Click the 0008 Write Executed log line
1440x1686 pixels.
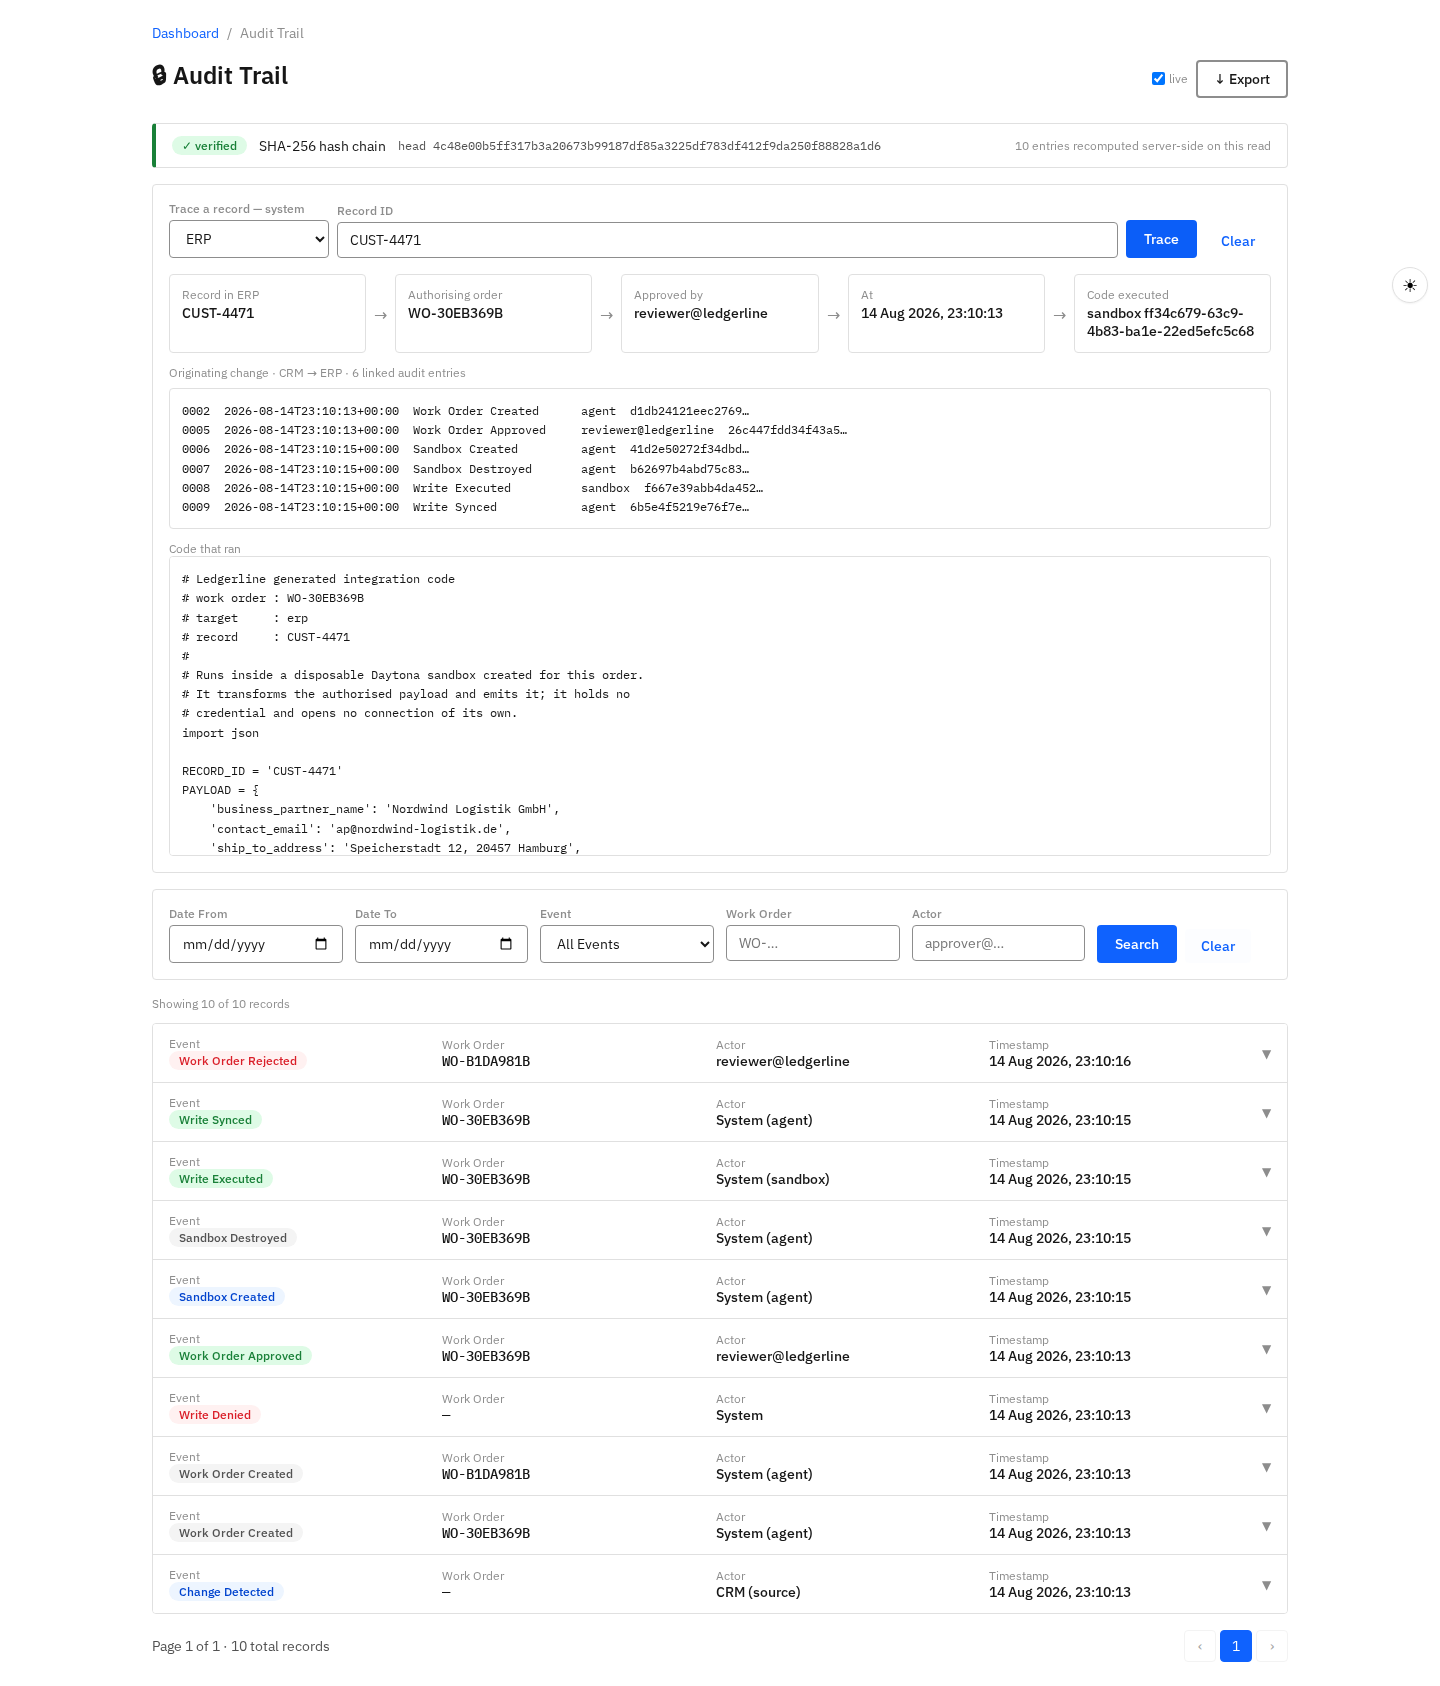tap(472, 488)
